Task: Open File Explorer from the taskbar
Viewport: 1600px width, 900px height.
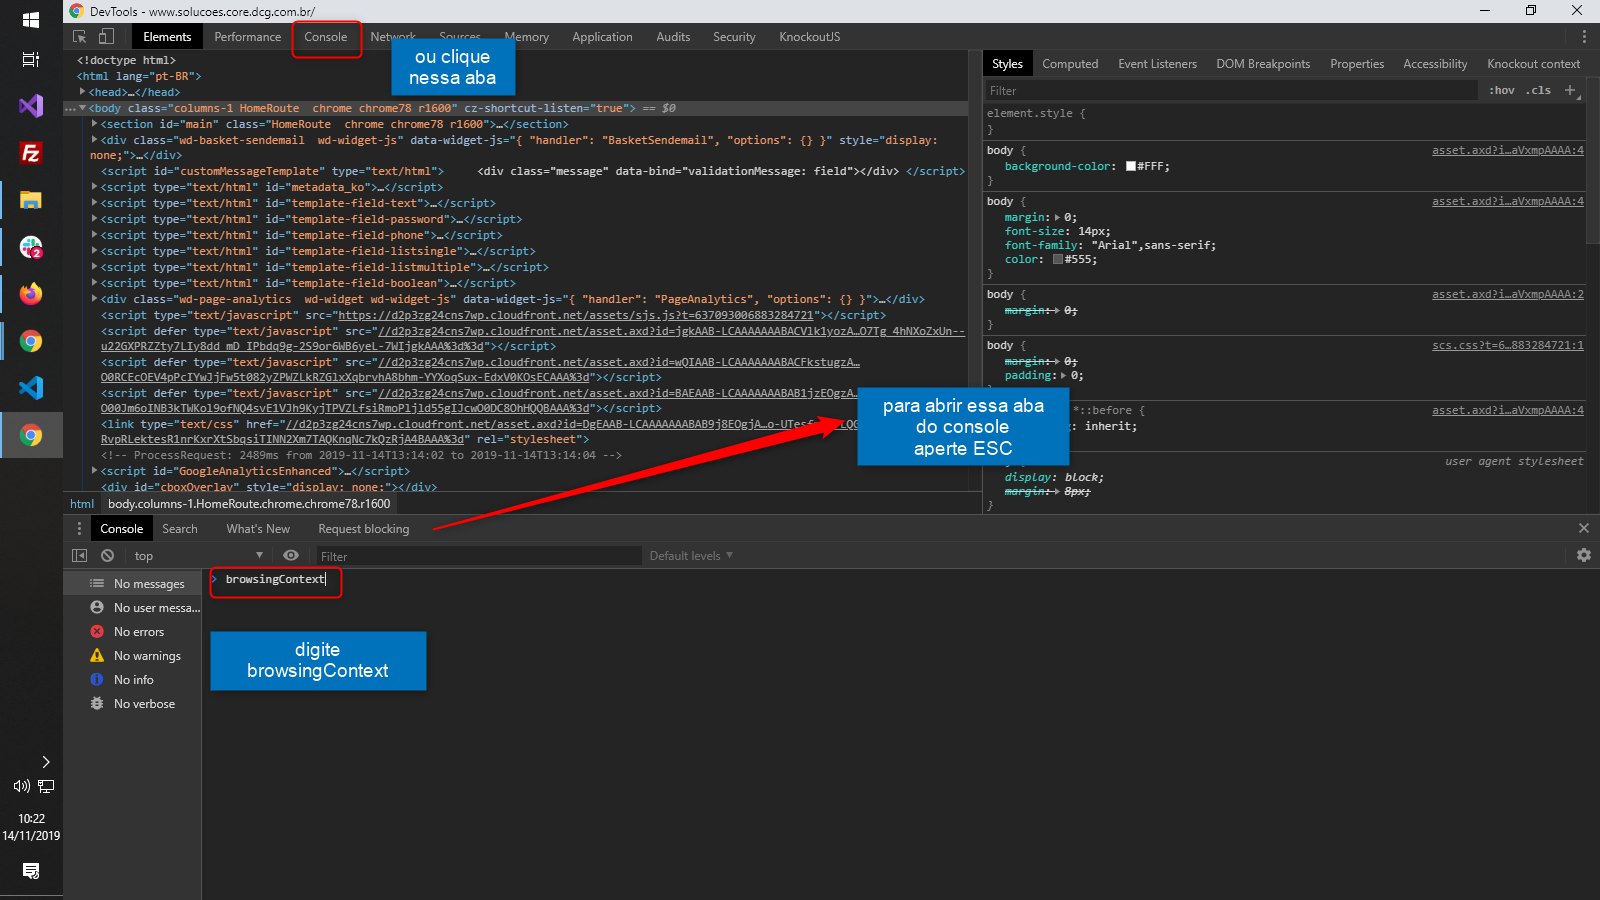Action: coord(31,199)
